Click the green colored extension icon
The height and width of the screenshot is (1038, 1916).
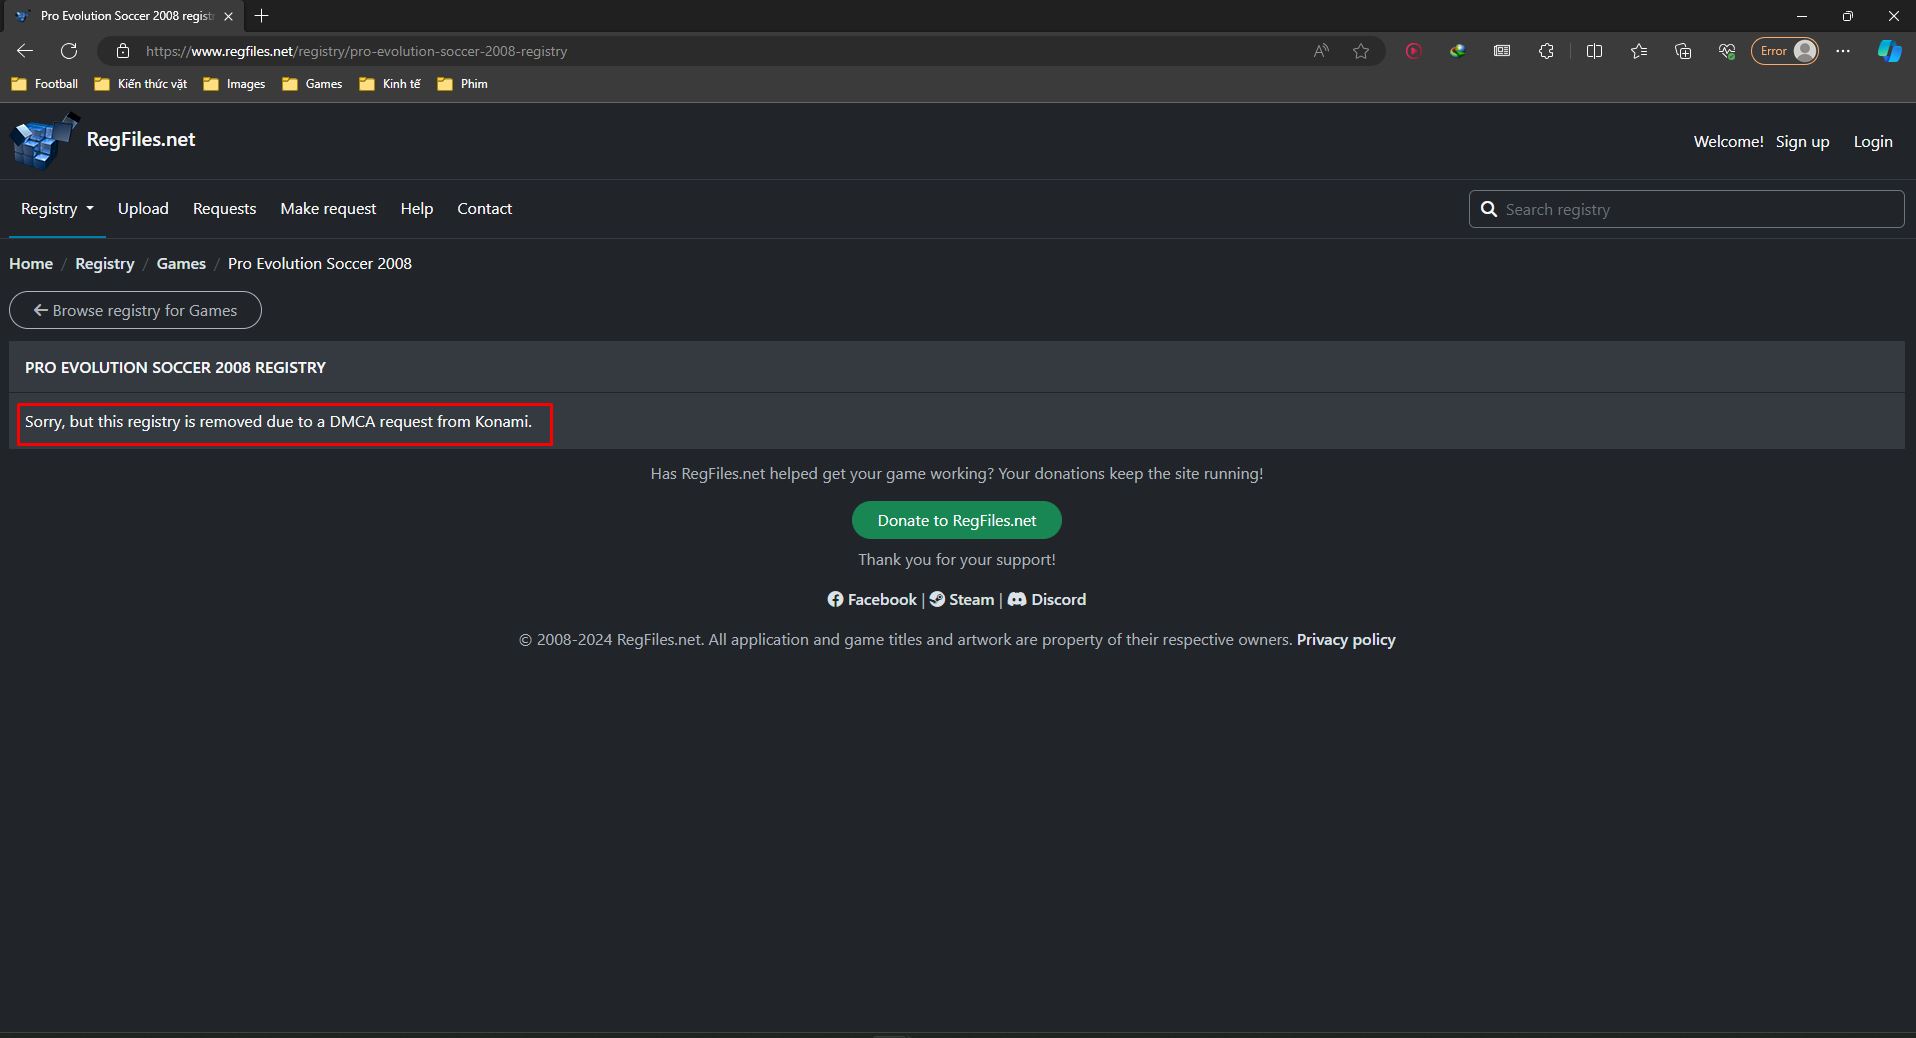(1458, 51)
